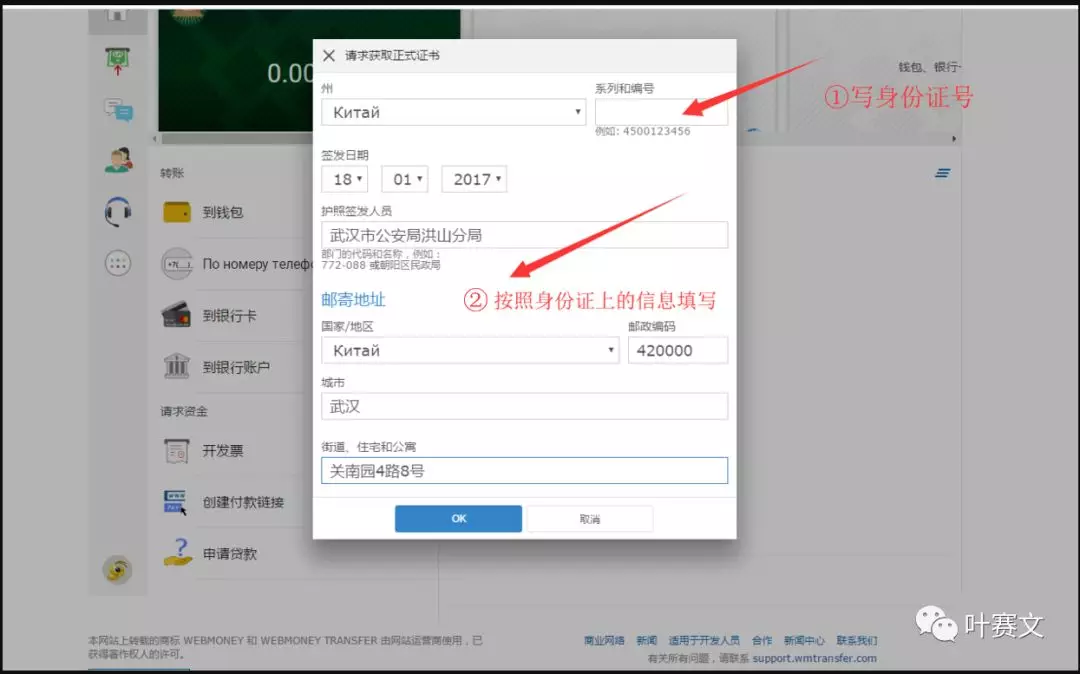
Task: Select the yellow wallet icon next to 到钱包
Action: click(177, 212)
